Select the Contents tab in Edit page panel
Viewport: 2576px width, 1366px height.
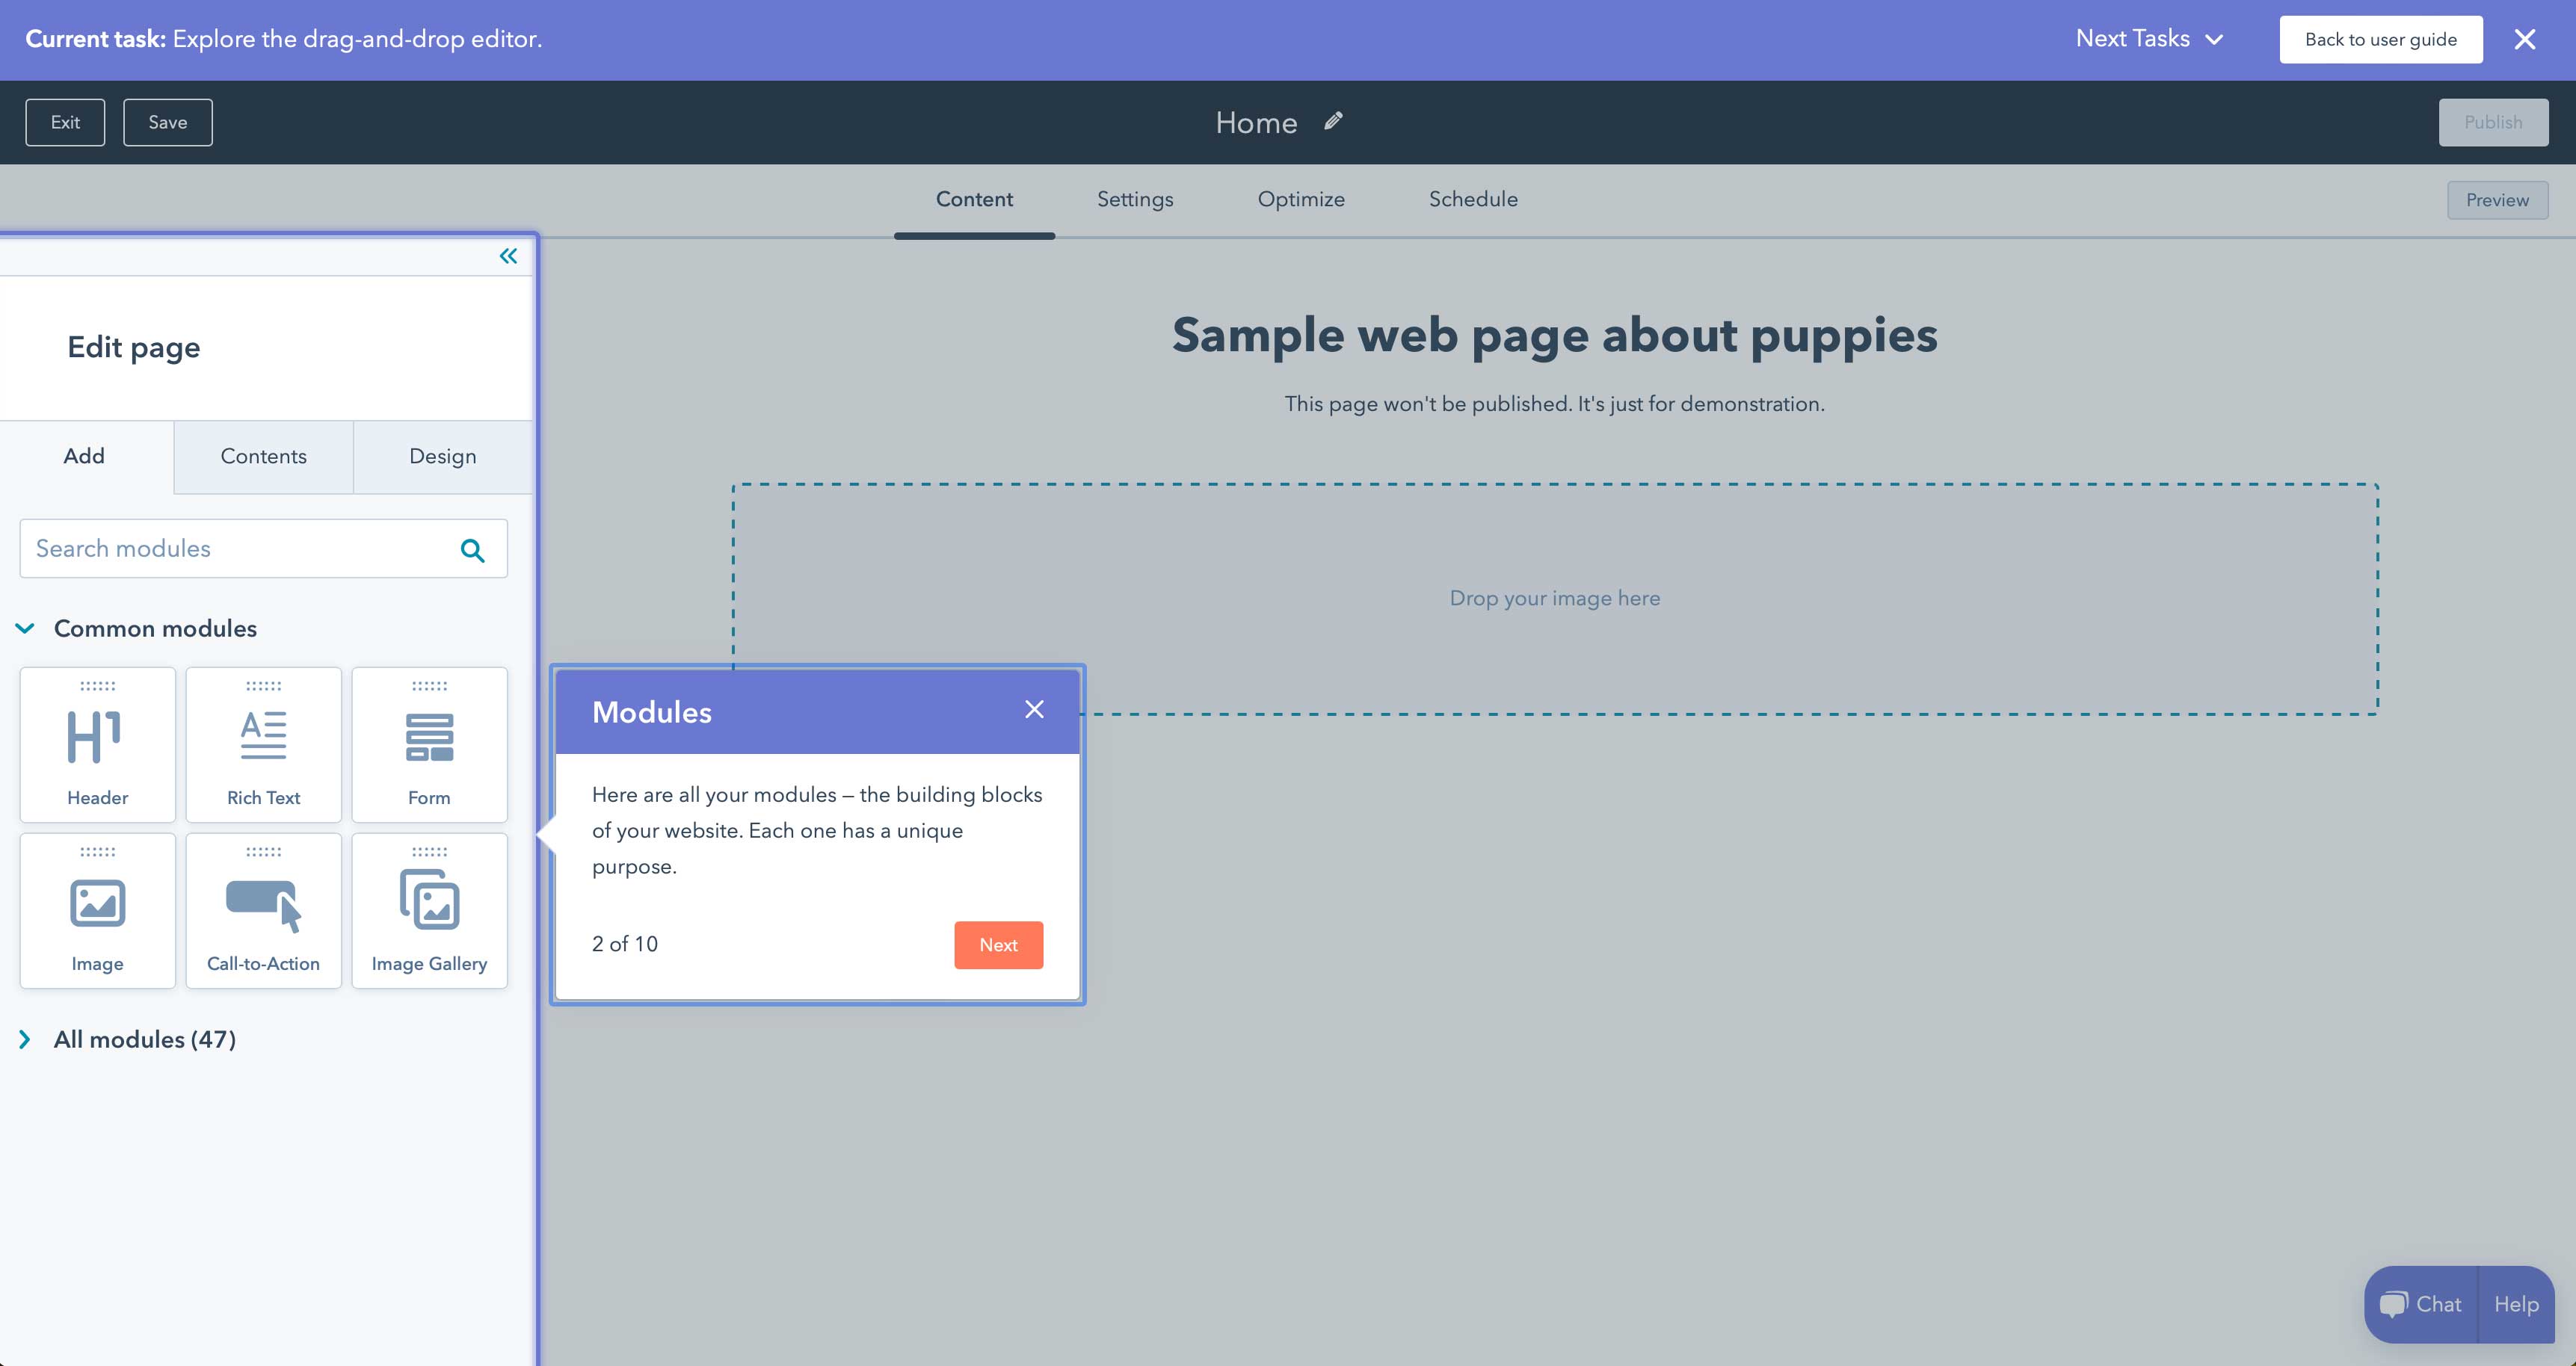[x=262, y=457]
